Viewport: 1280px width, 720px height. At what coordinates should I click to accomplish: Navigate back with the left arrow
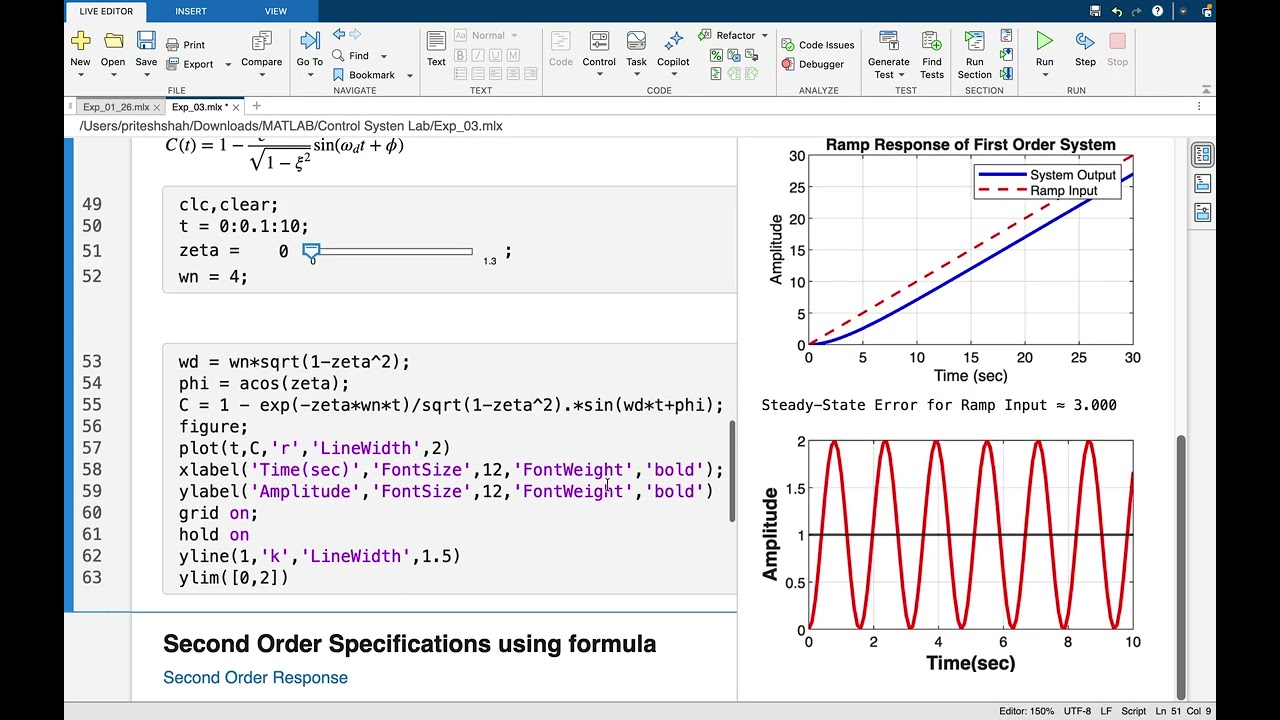pyautogui.click(x=339, y=35)
